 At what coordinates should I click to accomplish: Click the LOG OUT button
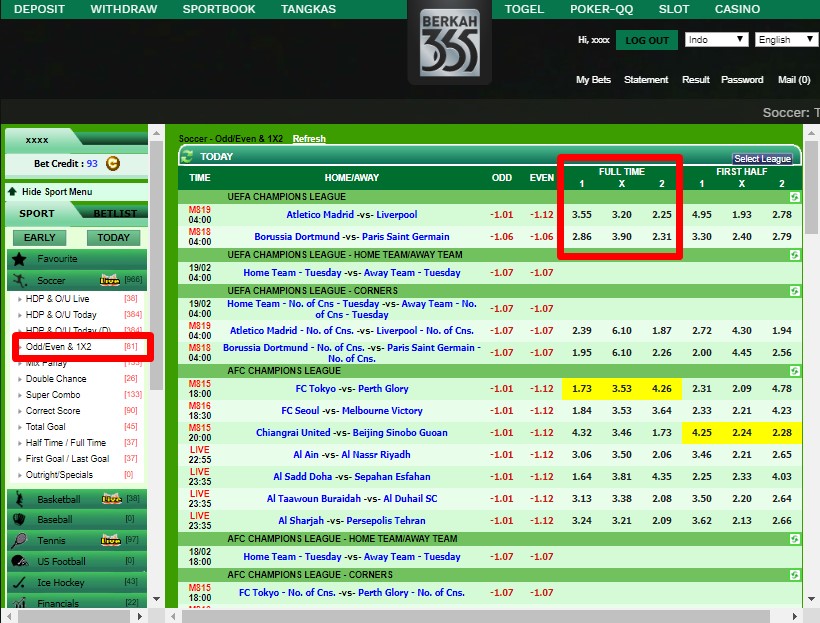pos(645,40)
